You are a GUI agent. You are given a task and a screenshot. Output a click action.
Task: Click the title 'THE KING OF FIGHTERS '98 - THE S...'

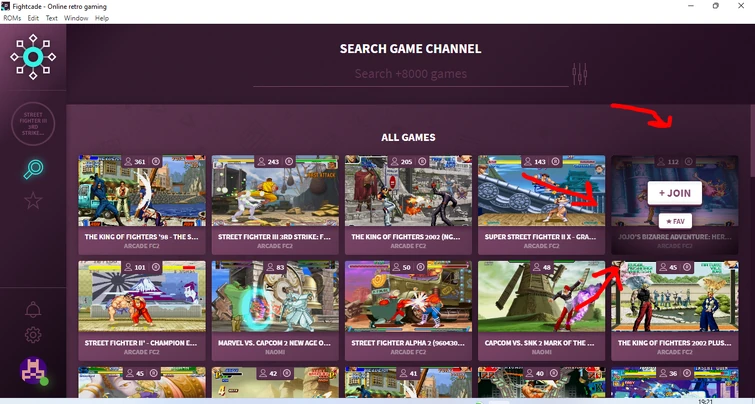pos(142,237)
